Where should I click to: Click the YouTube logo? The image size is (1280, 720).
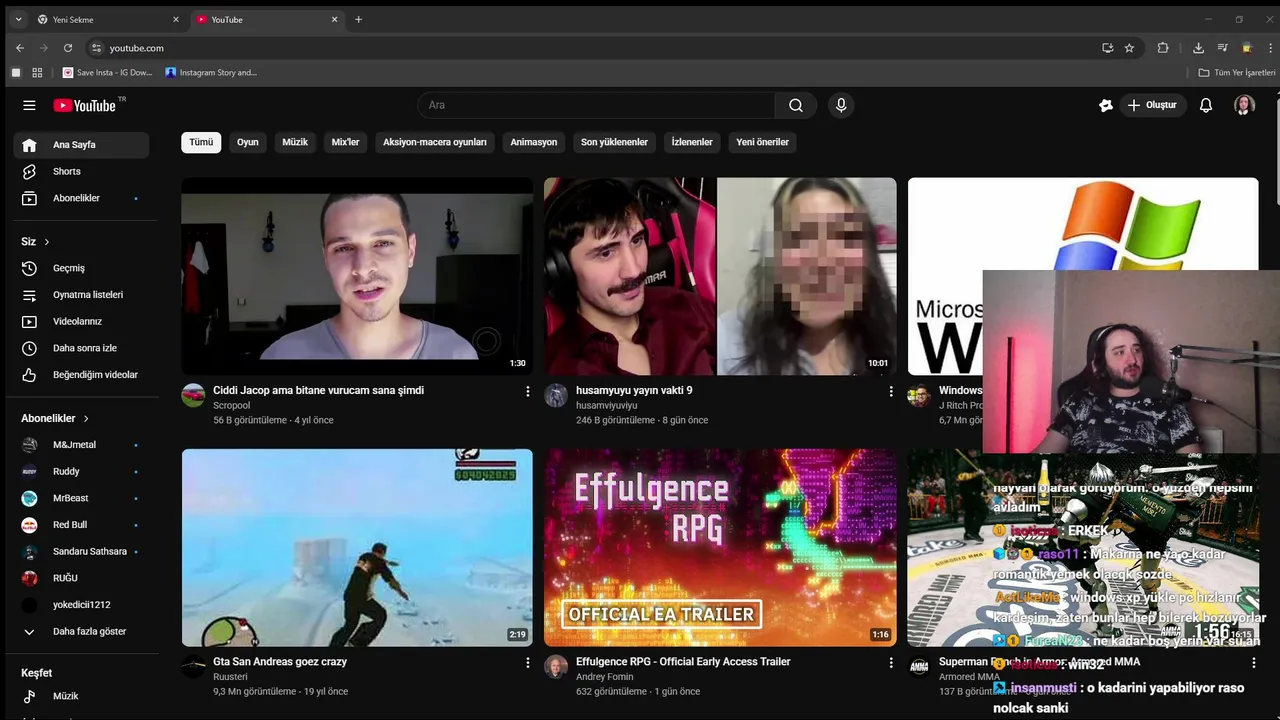pyautogui.click(x=86, y=105)
